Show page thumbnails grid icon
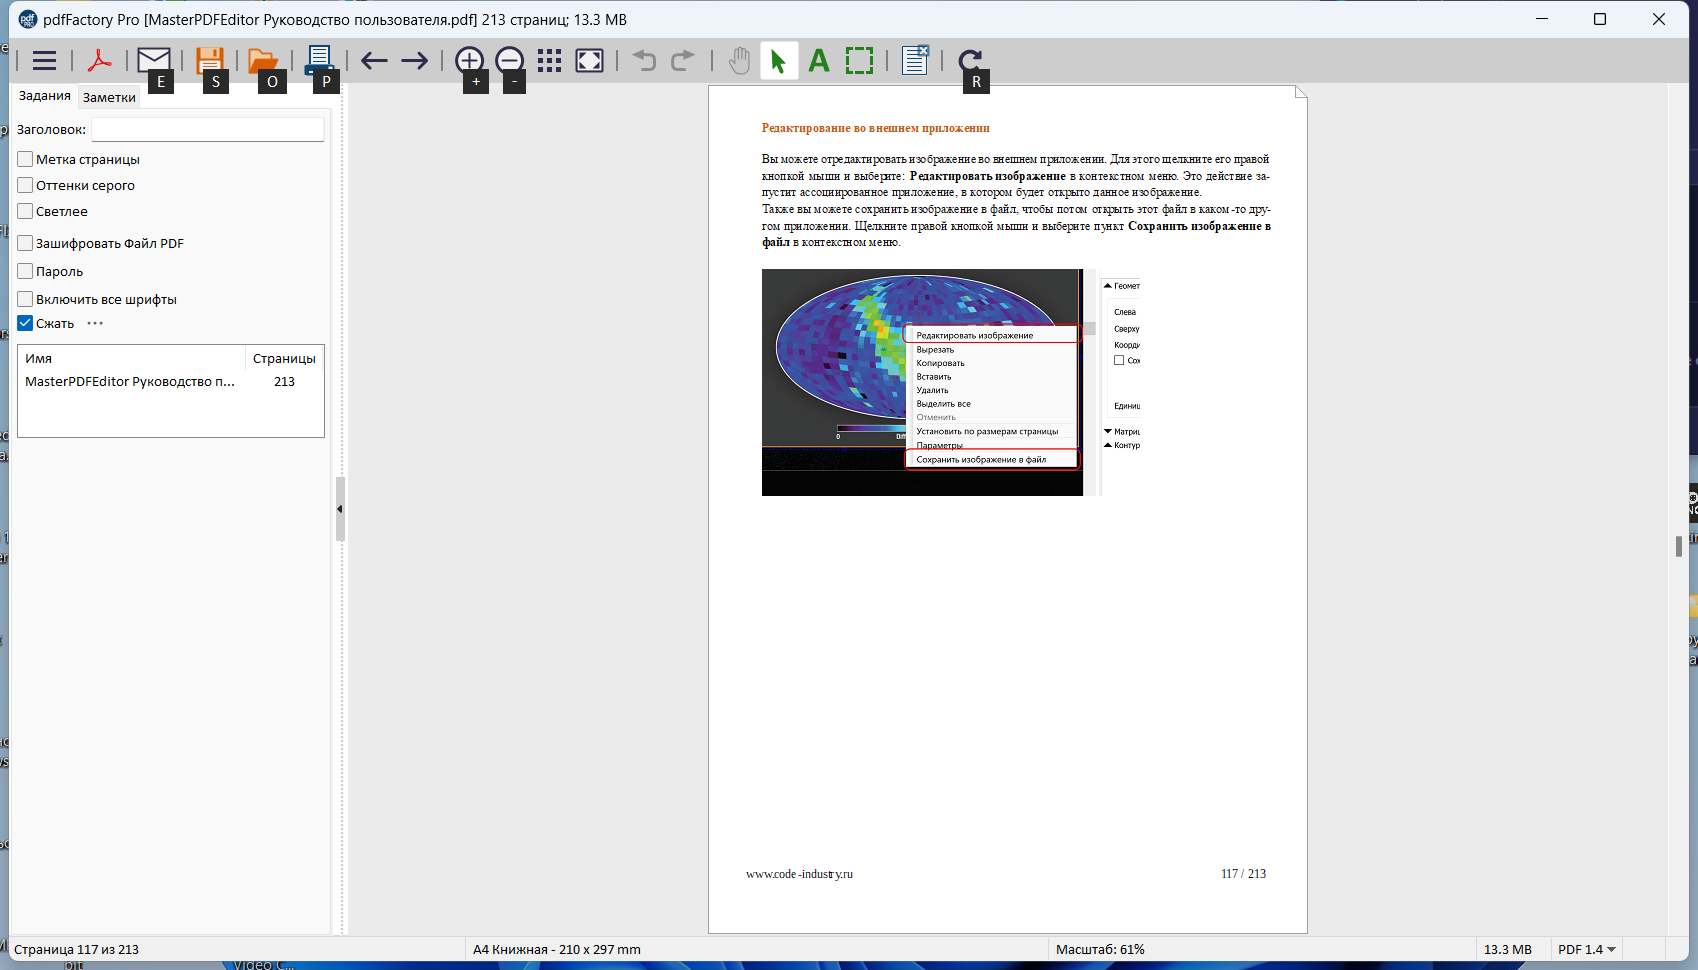 click(549, 61)
